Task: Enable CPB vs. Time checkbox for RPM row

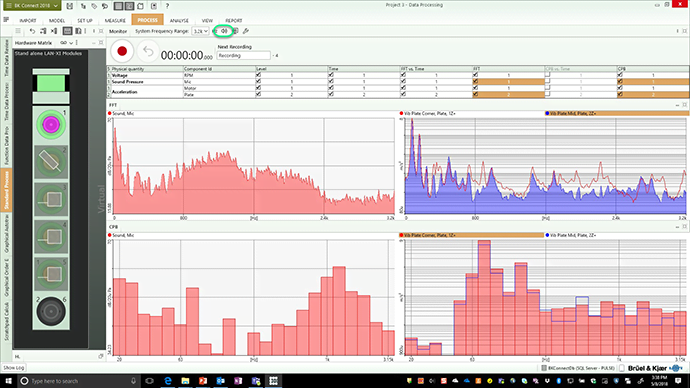Action: click(547, 75)
